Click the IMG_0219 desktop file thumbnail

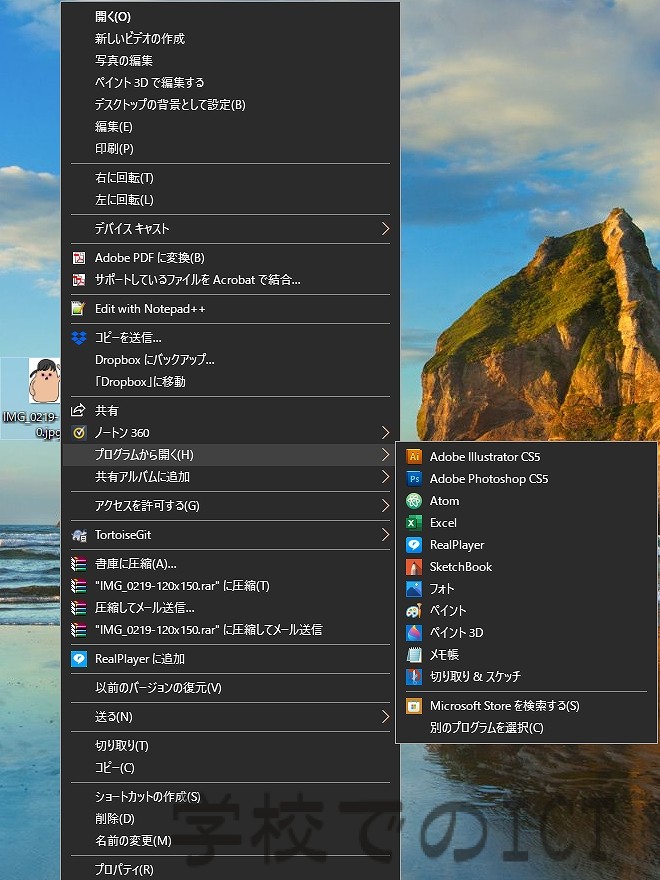(44, 381)
